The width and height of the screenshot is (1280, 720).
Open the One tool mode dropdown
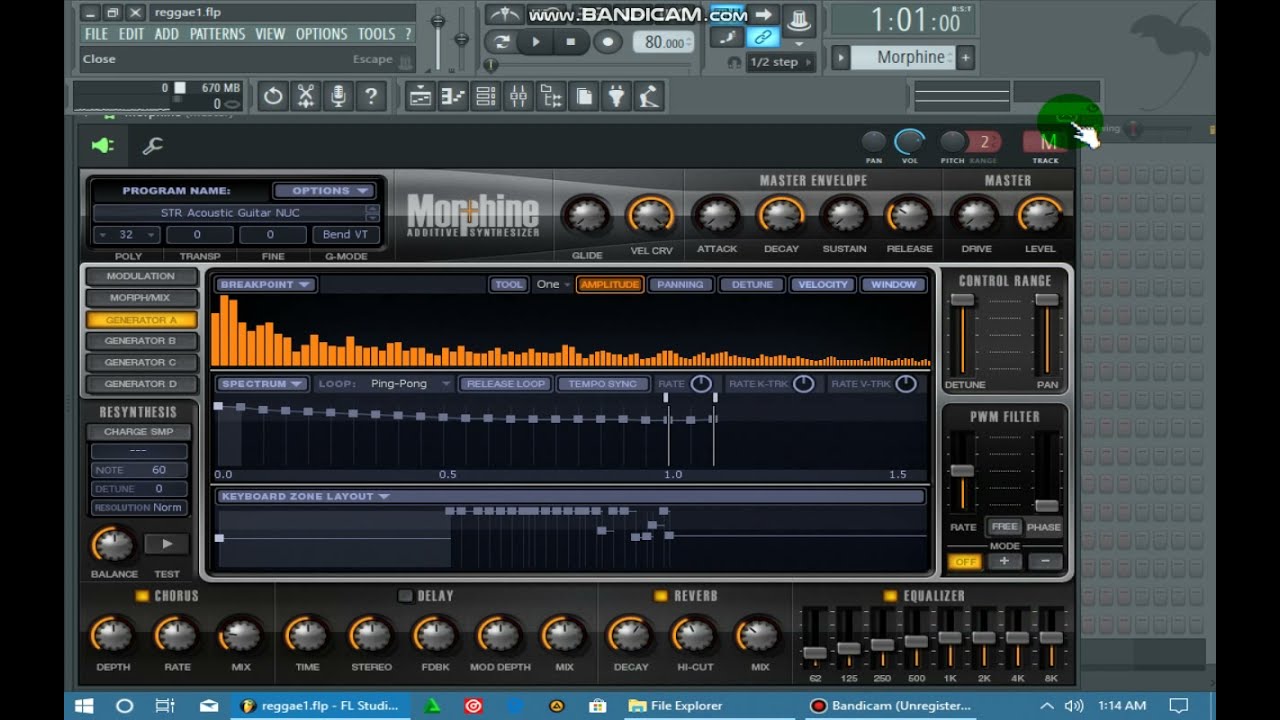(553, 285)
